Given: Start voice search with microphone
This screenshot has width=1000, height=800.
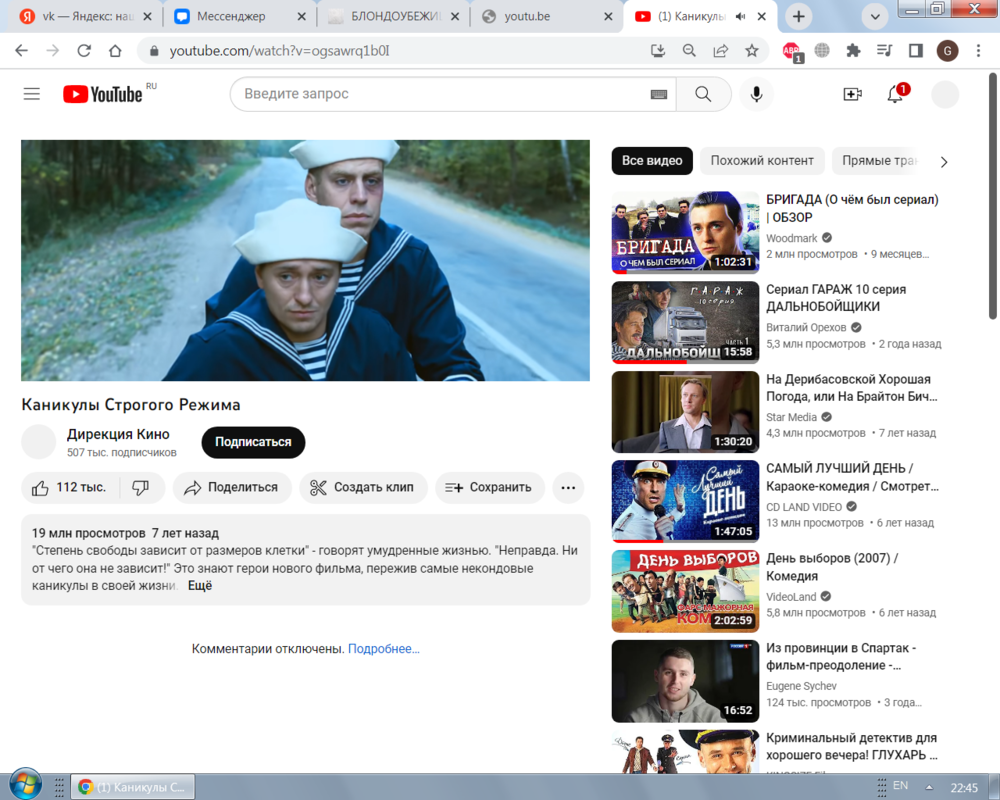Looking at the screenshot, I should [x=756, y=94].
